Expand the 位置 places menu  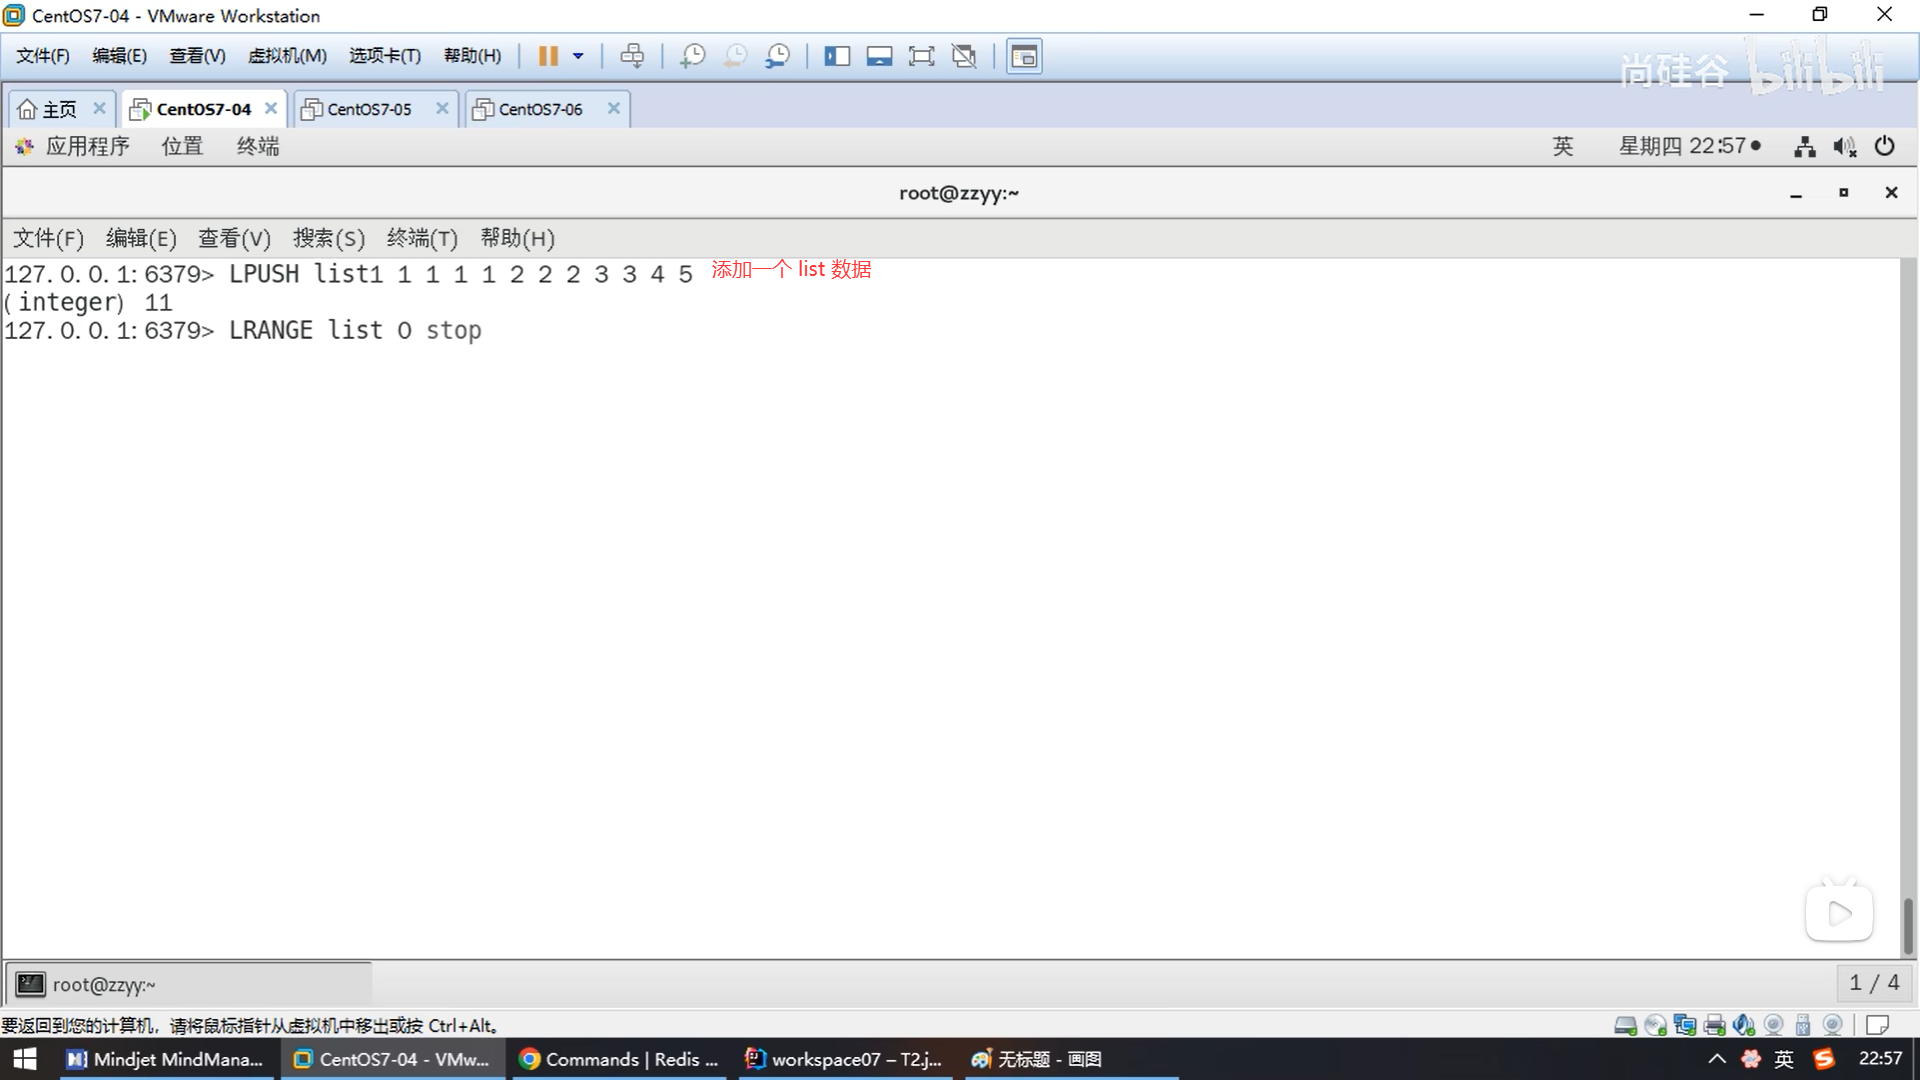pos(182,146)
